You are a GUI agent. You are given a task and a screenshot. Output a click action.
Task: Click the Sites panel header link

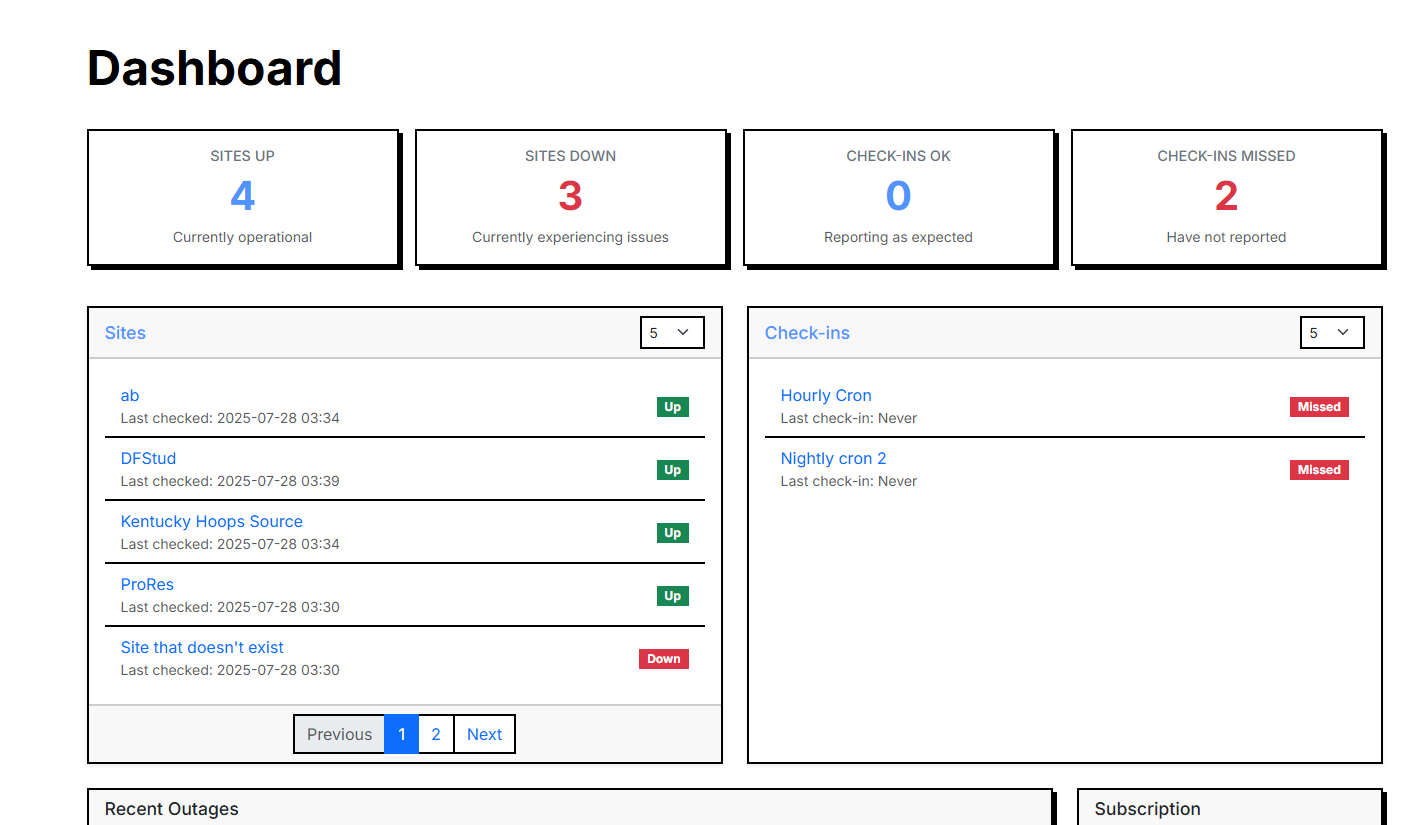point(125,333)
